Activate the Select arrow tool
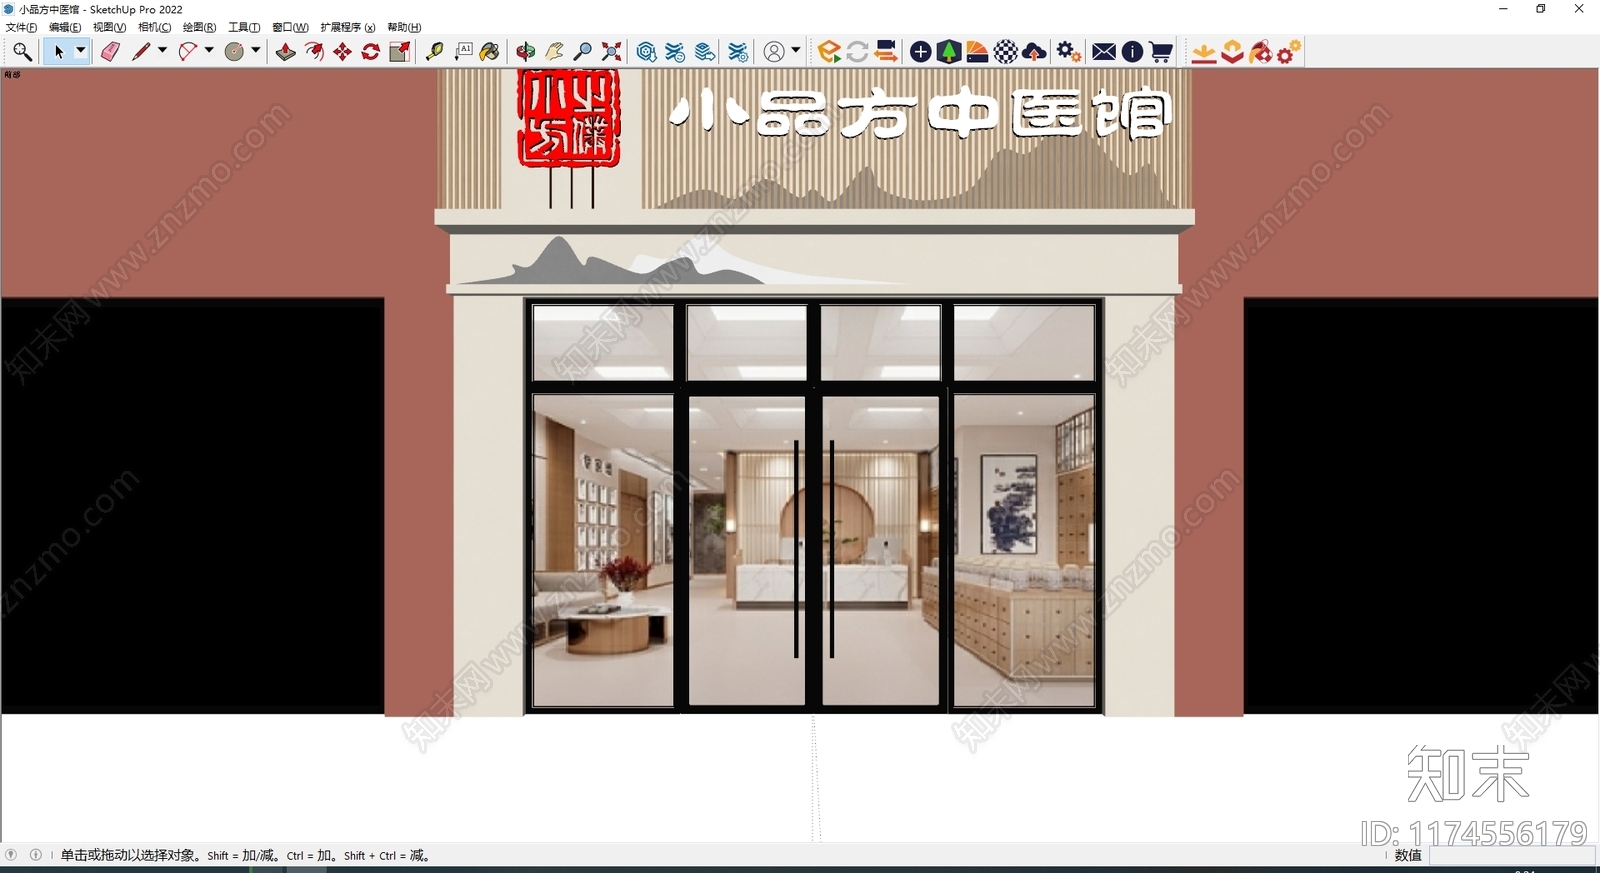Image resolution: width=1600 pixels, height=873 pixels. pos(59,51)
